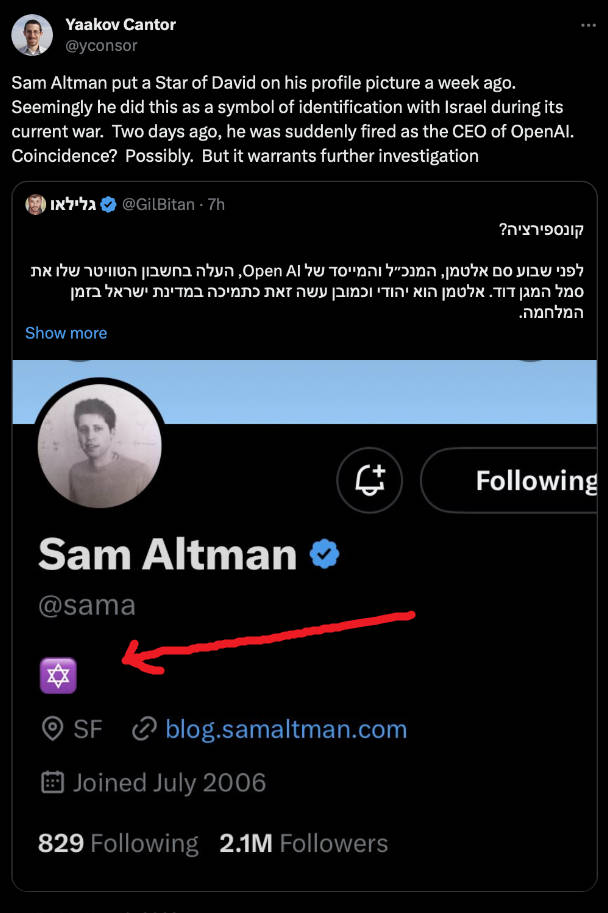Image resolution: width=608 pixels, height=913 pixels.
Task: Click Yaakov Cantor's profile avatar
Action: tap(32, 35)
